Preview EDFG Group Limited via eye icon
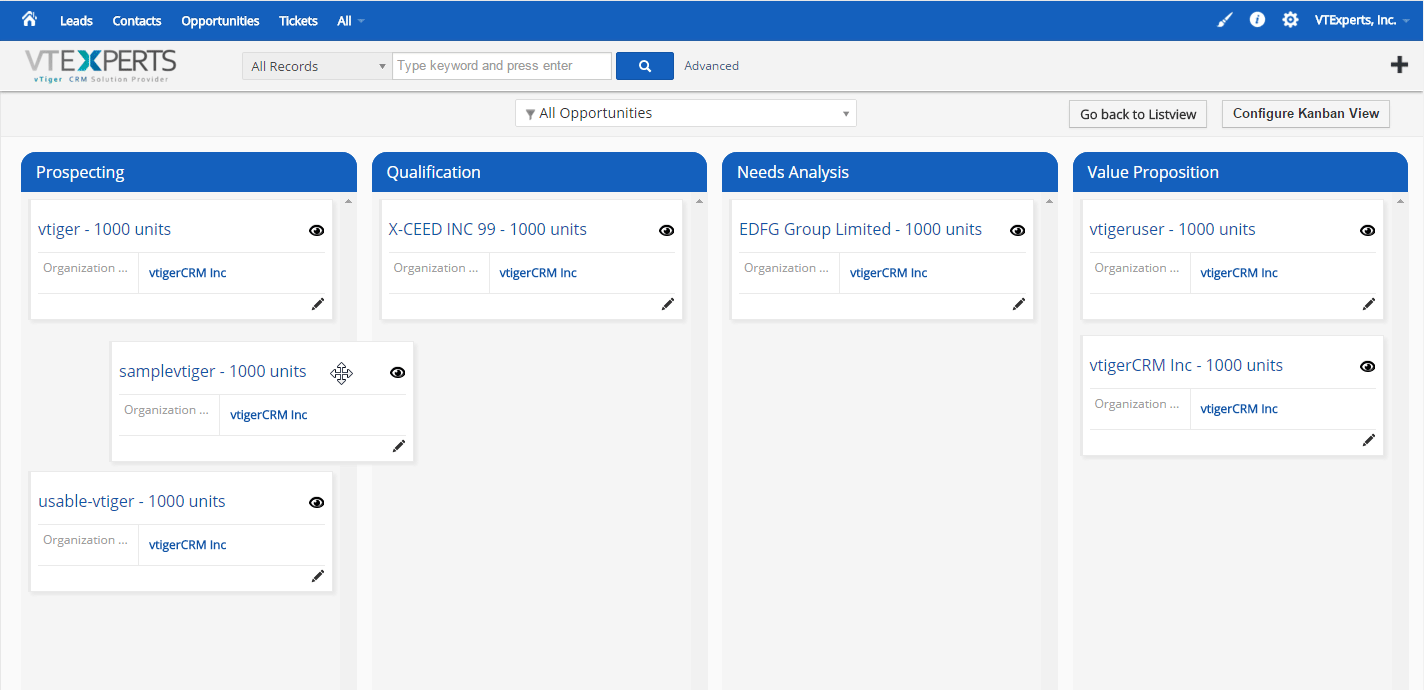The width and height of the screenshot is (1424, 690). [x=1018, y=230]
